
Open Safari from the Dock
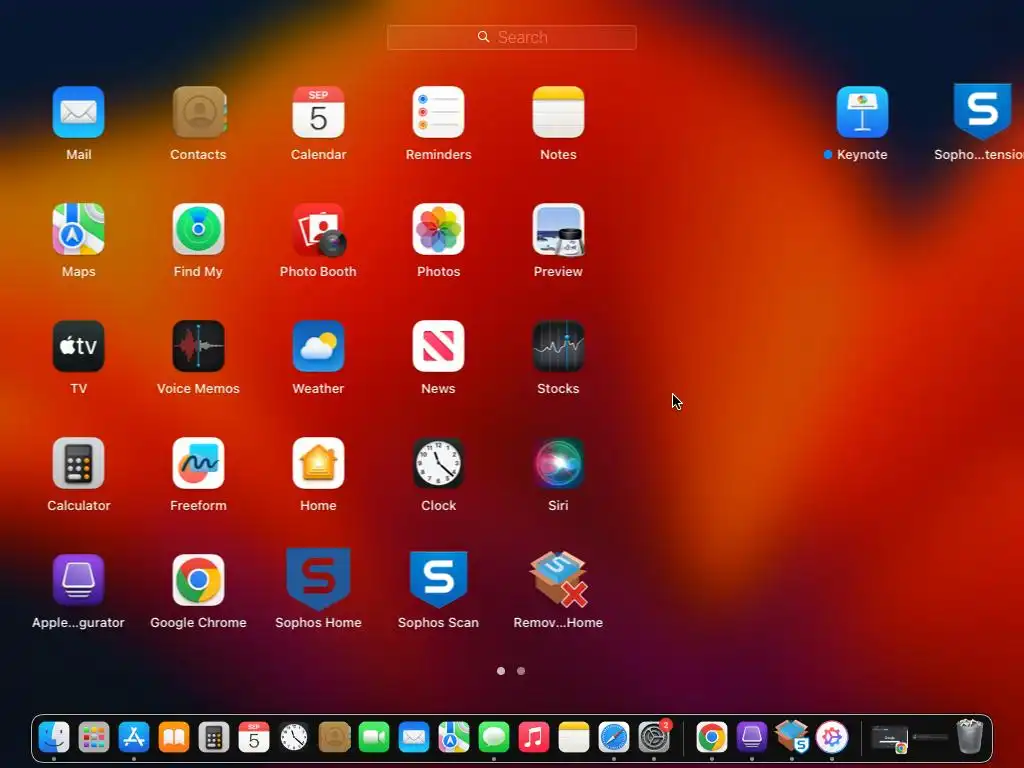click(x=614, y=738)
